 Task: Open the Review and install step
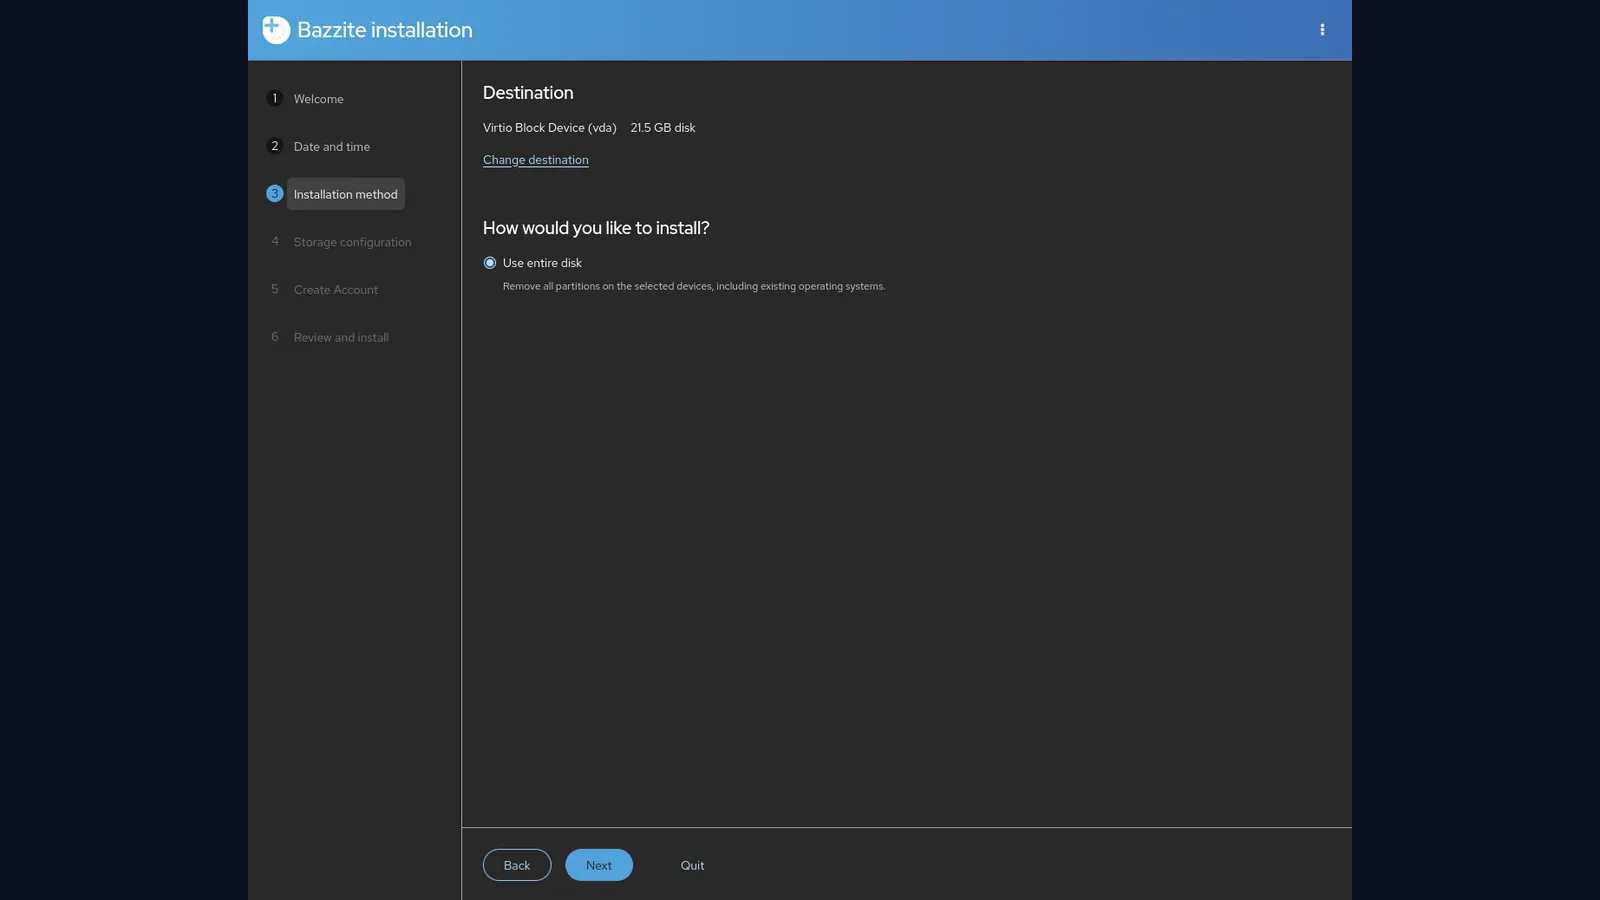coord(341,338)
